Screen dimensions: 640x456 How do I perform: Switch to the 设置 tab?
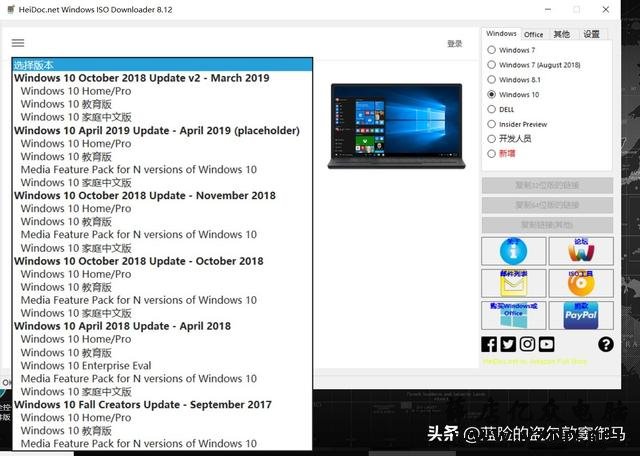[x=591, y=35]
